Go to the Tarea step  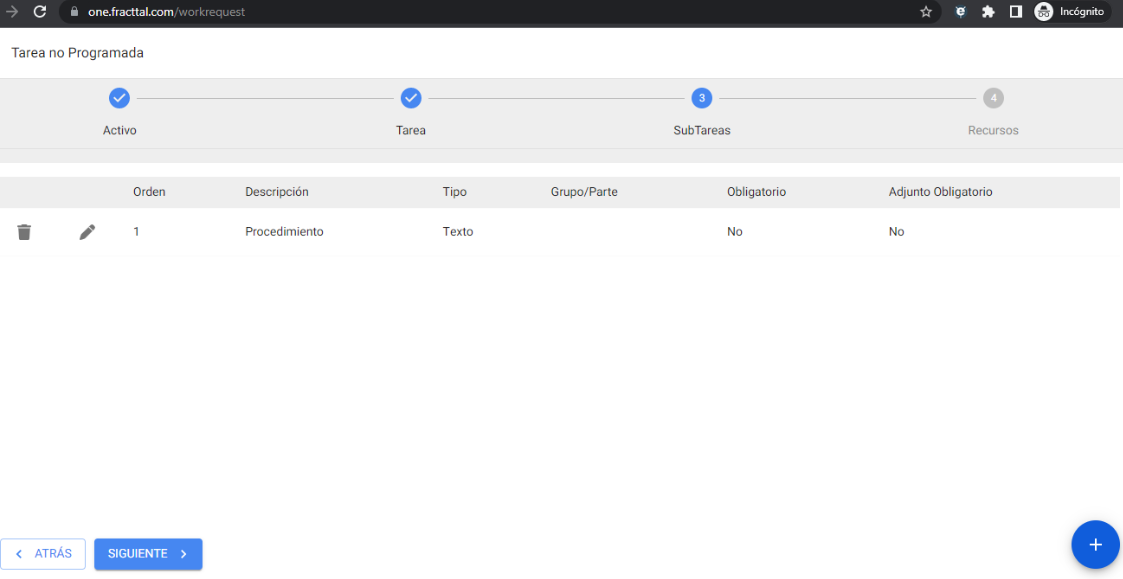coord(411,98)
